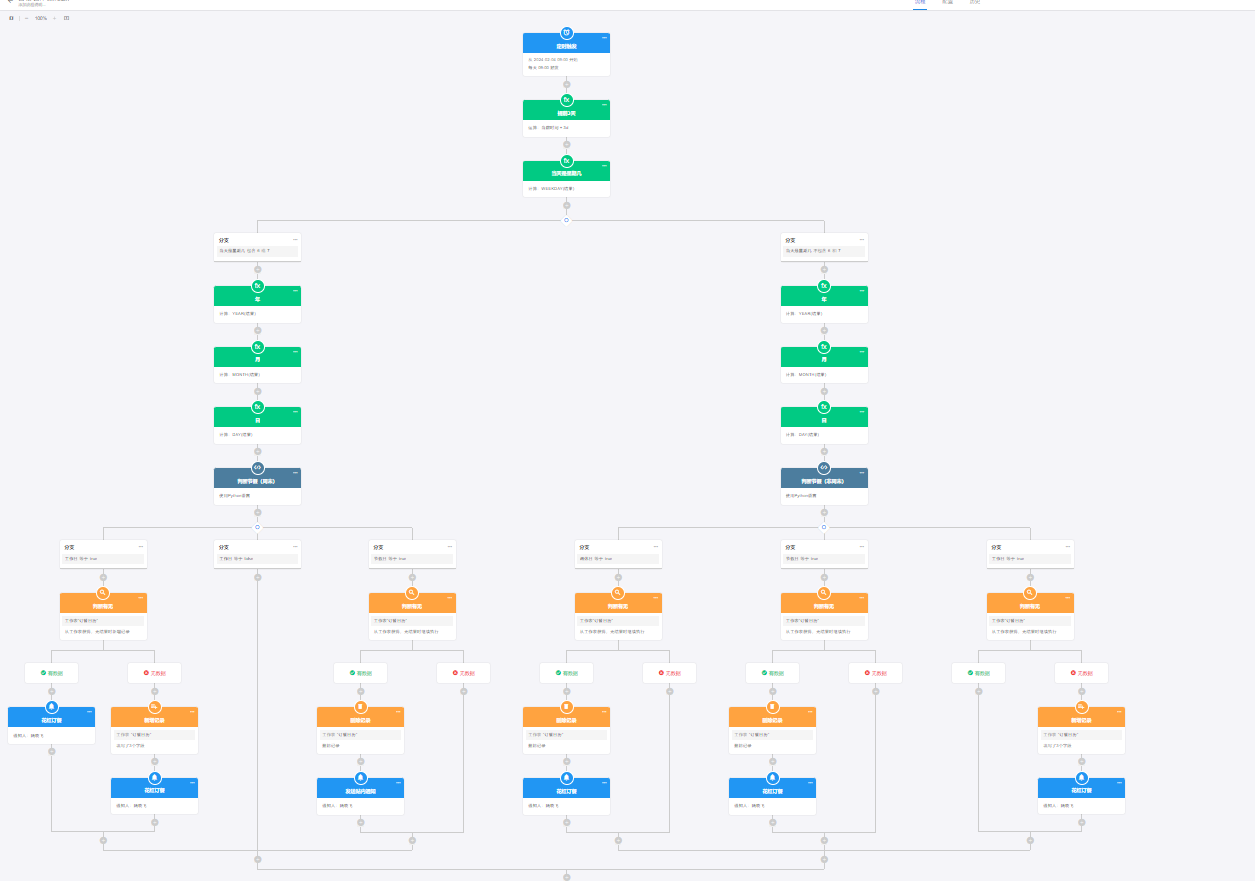Click the clock icon on the timer trigger node
The width and height of the screenshot is (1255, 881).
coord(566,33)
